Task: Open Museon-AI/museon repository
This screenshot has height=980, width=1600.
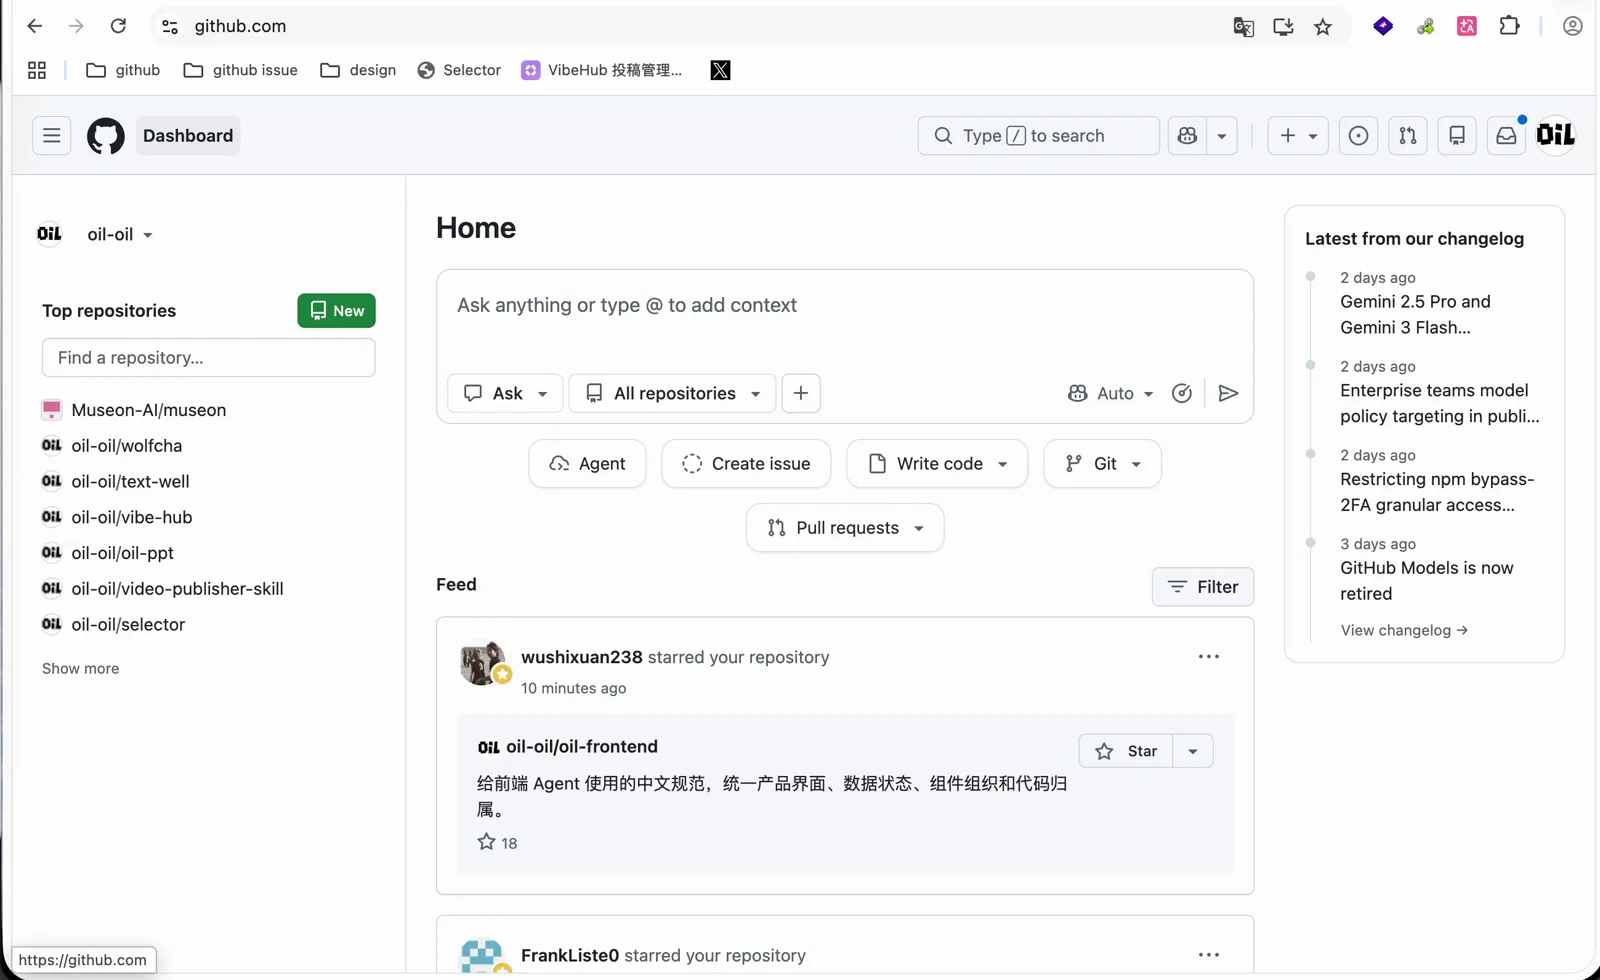Action: pyautogui.click(x=148, y=410)
